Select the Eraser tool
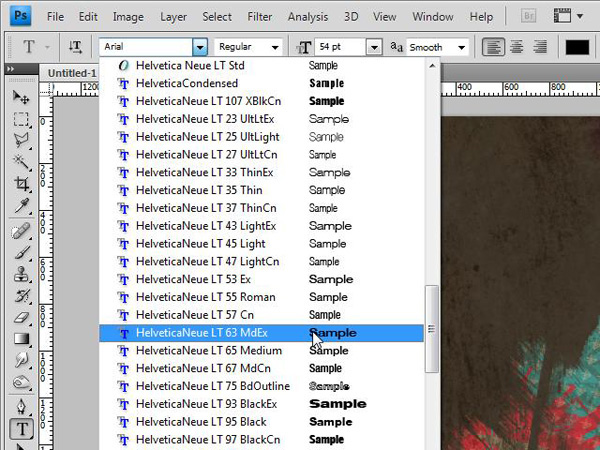This screenshot has width=600, height=450. (x=21, y=317)
